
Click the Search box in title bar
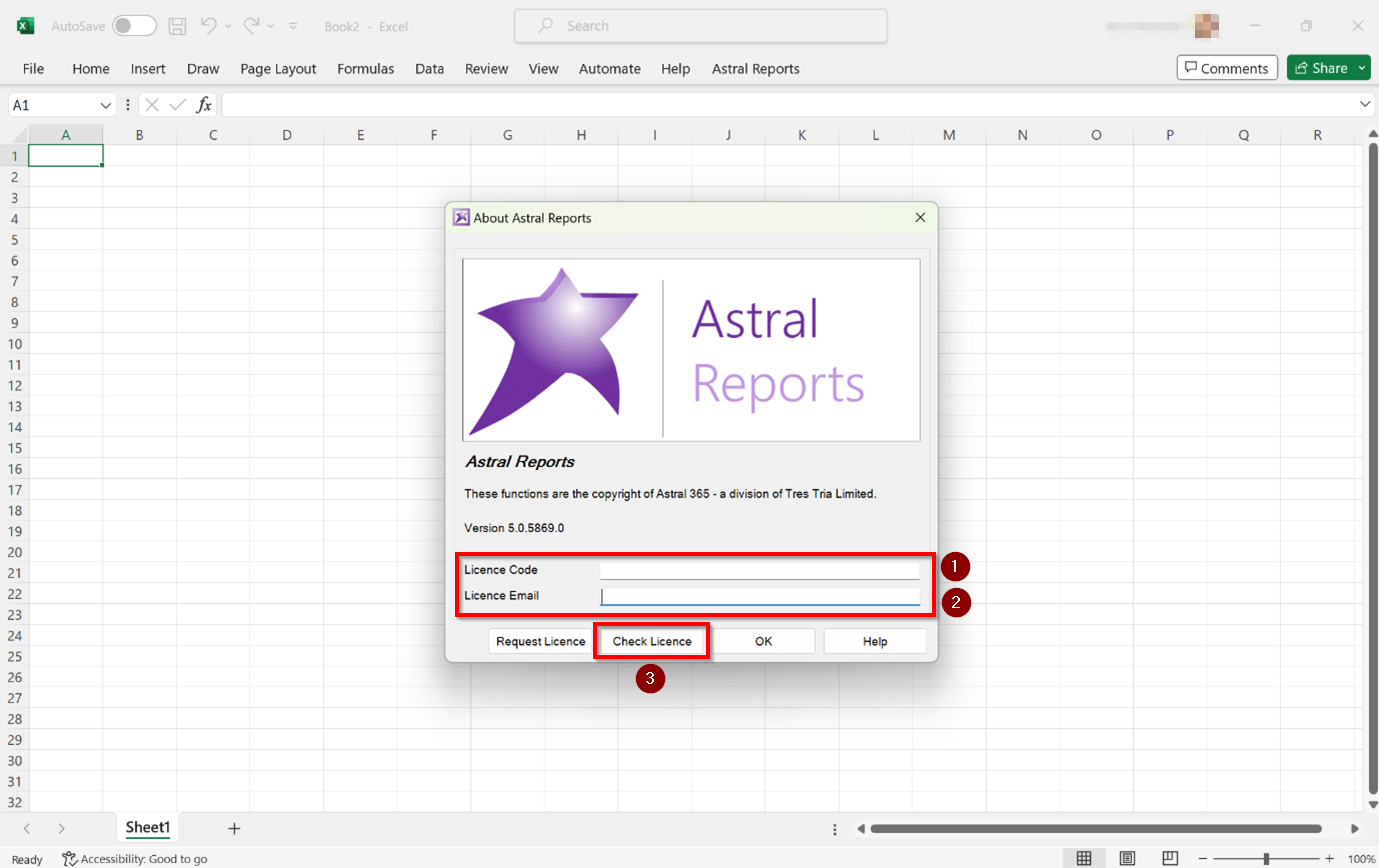(x=701, y=26)
